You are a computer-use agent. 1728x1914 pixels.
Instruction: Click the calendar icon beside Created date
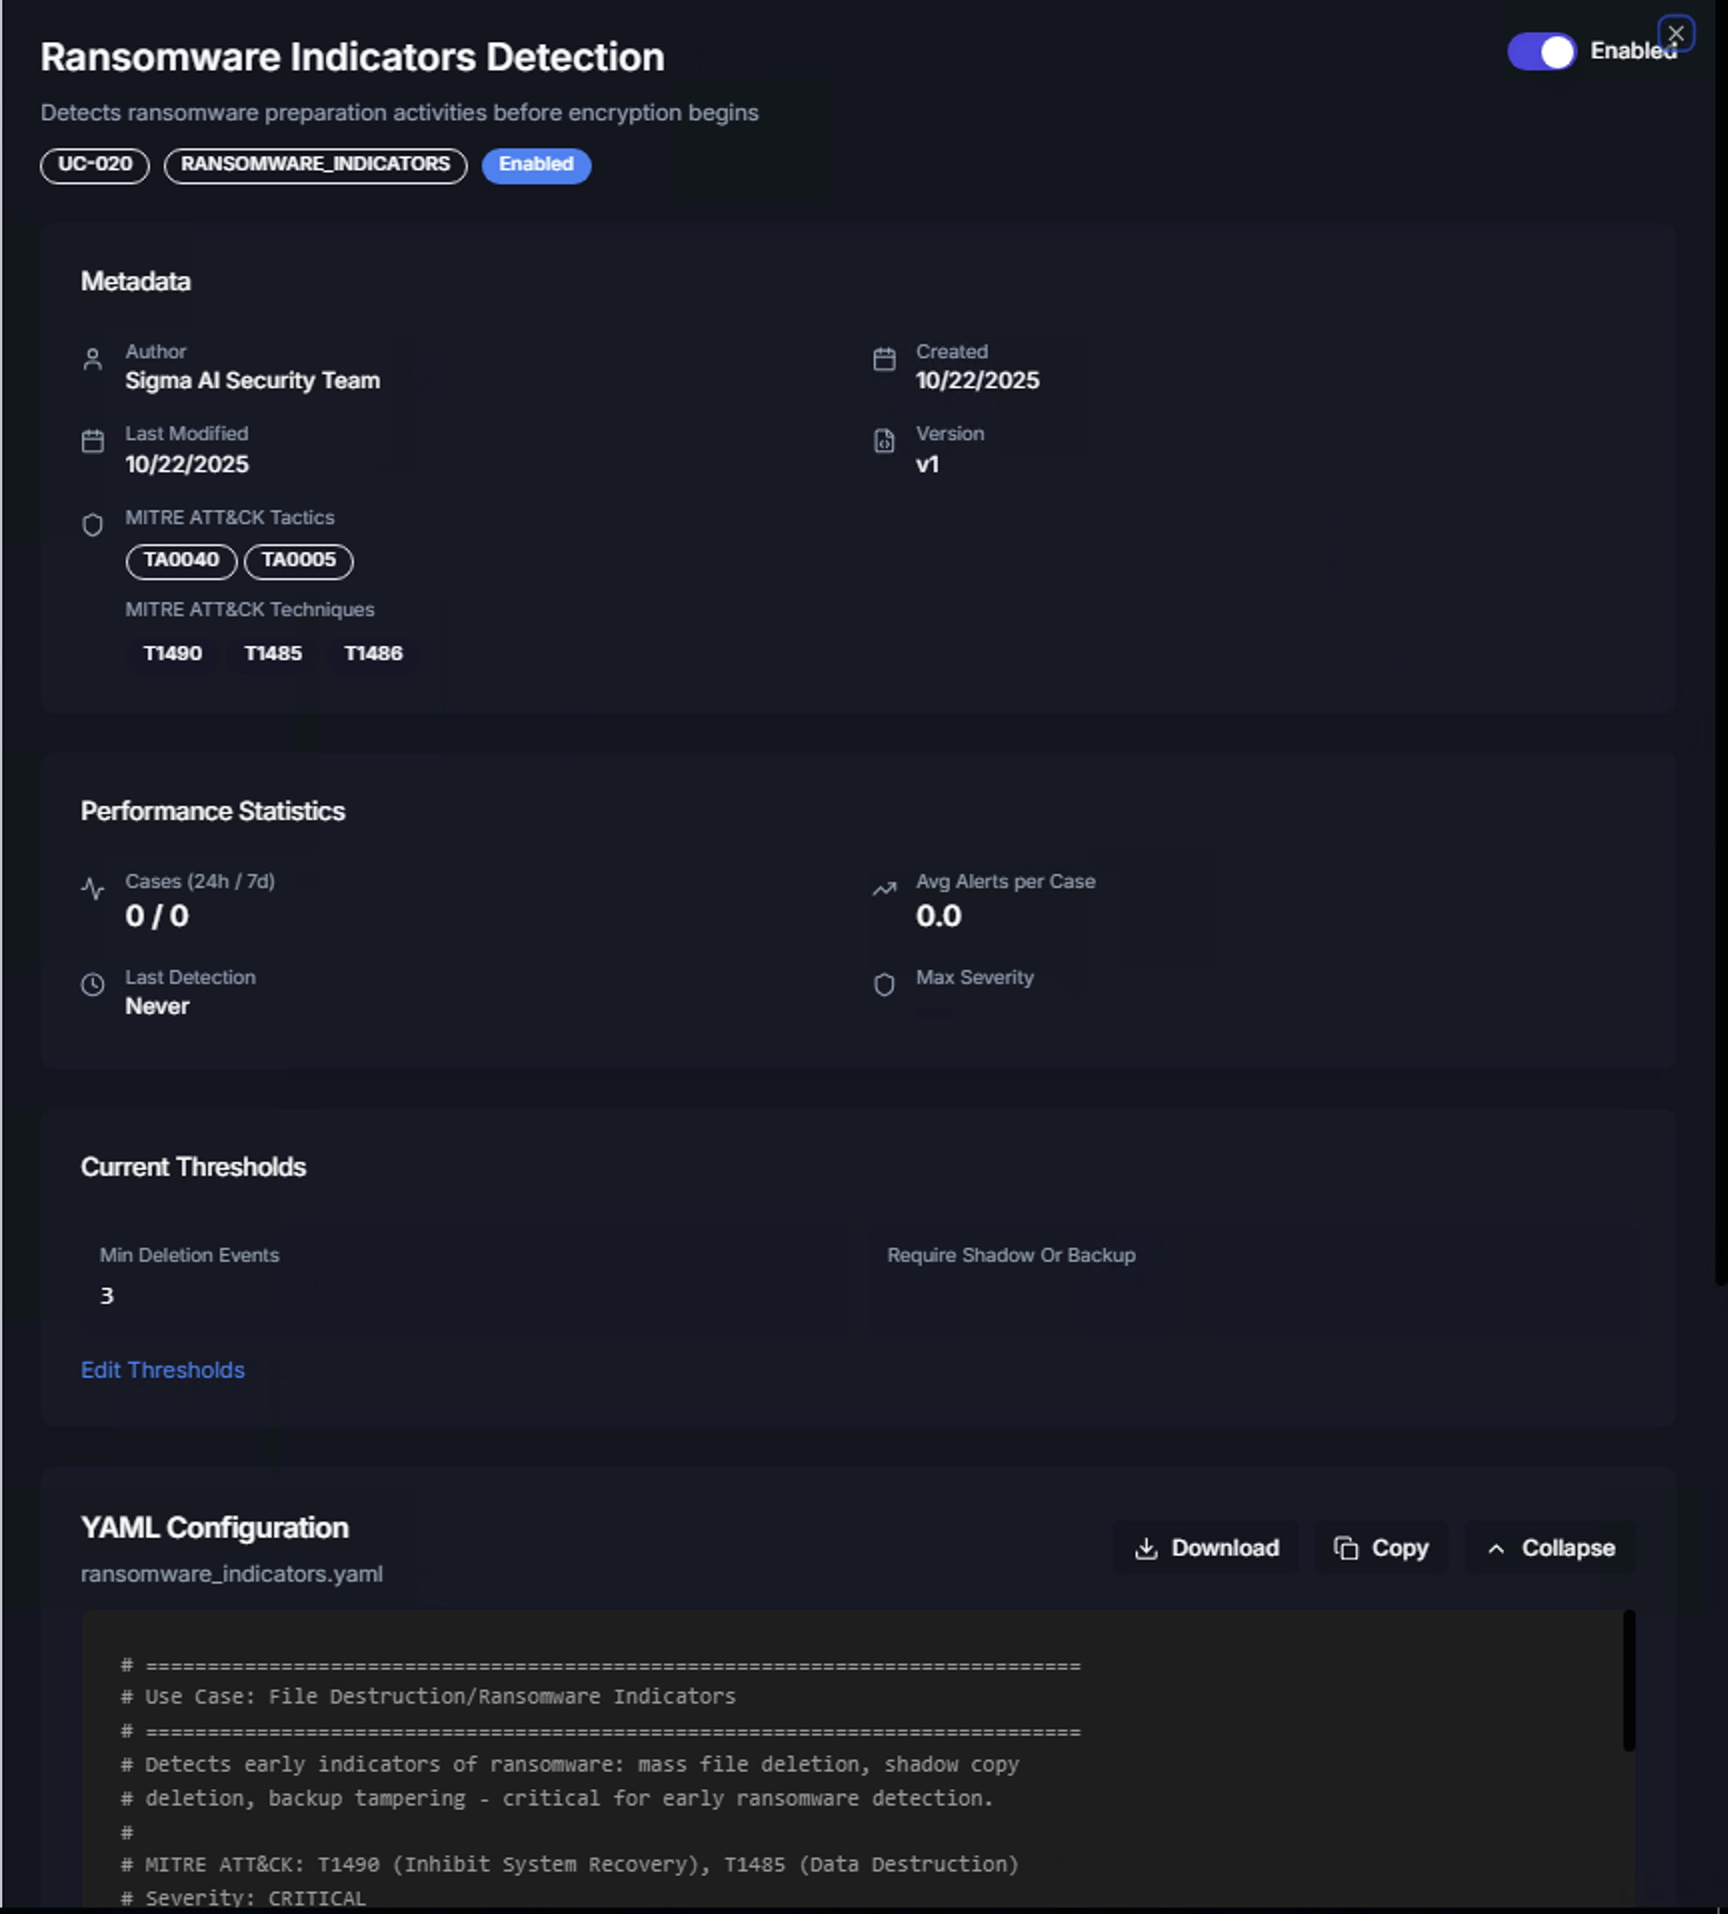tap(884, 359)
